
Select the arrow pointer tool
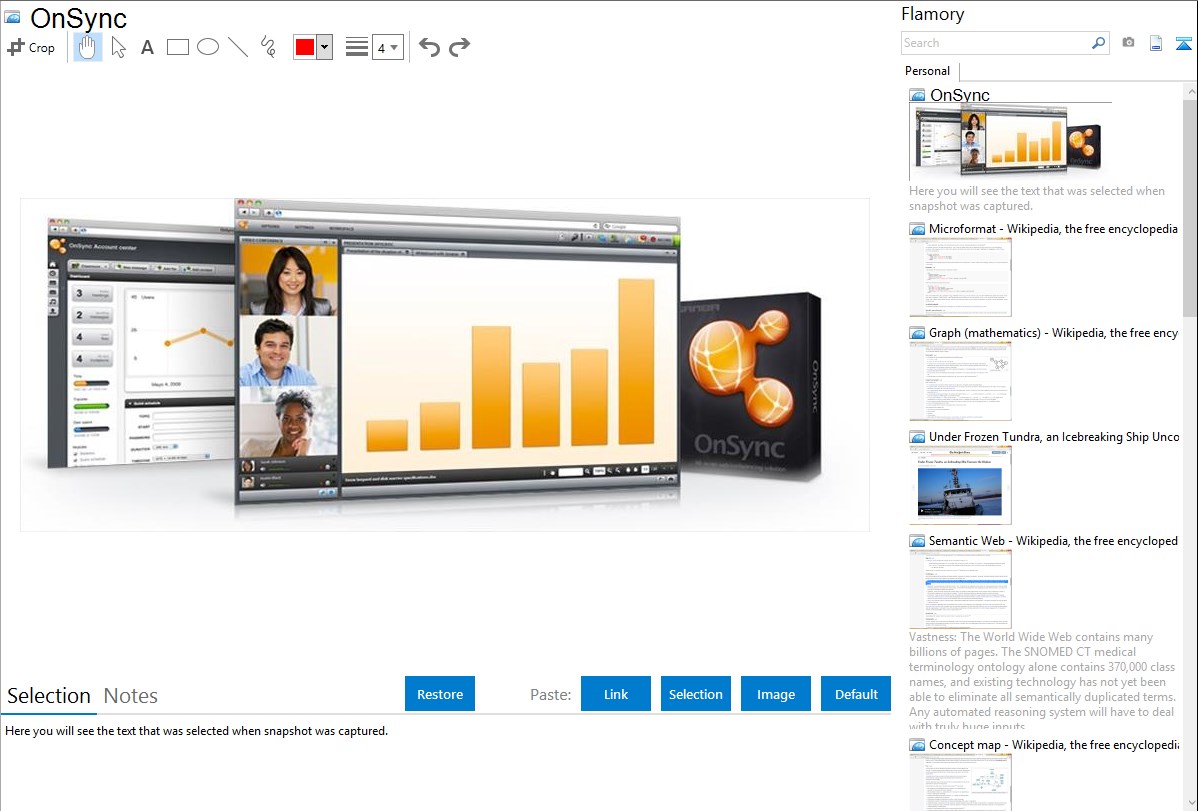118,47
